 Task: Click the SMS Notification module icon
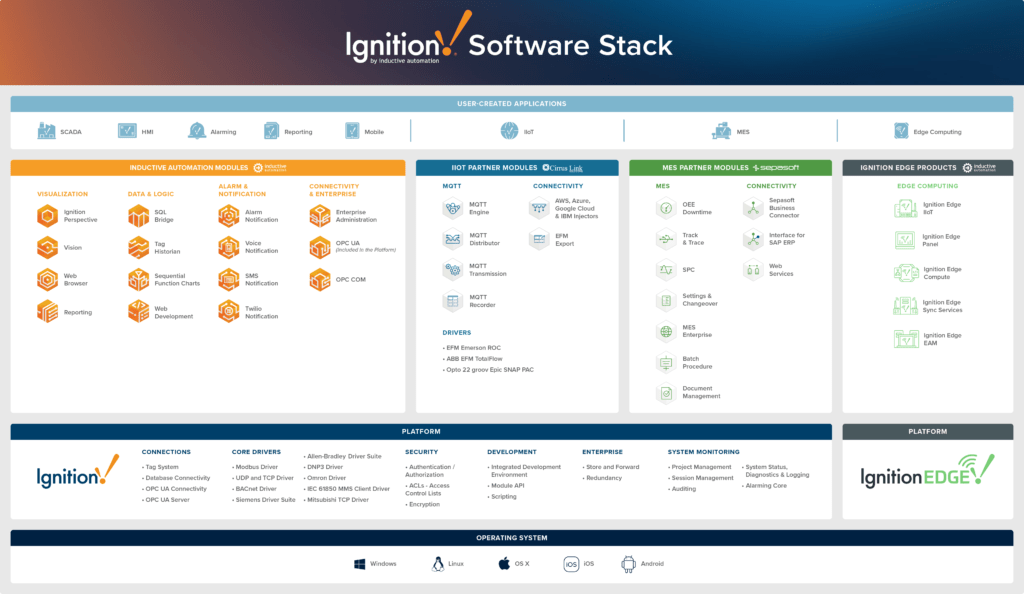tap(229, 279)
